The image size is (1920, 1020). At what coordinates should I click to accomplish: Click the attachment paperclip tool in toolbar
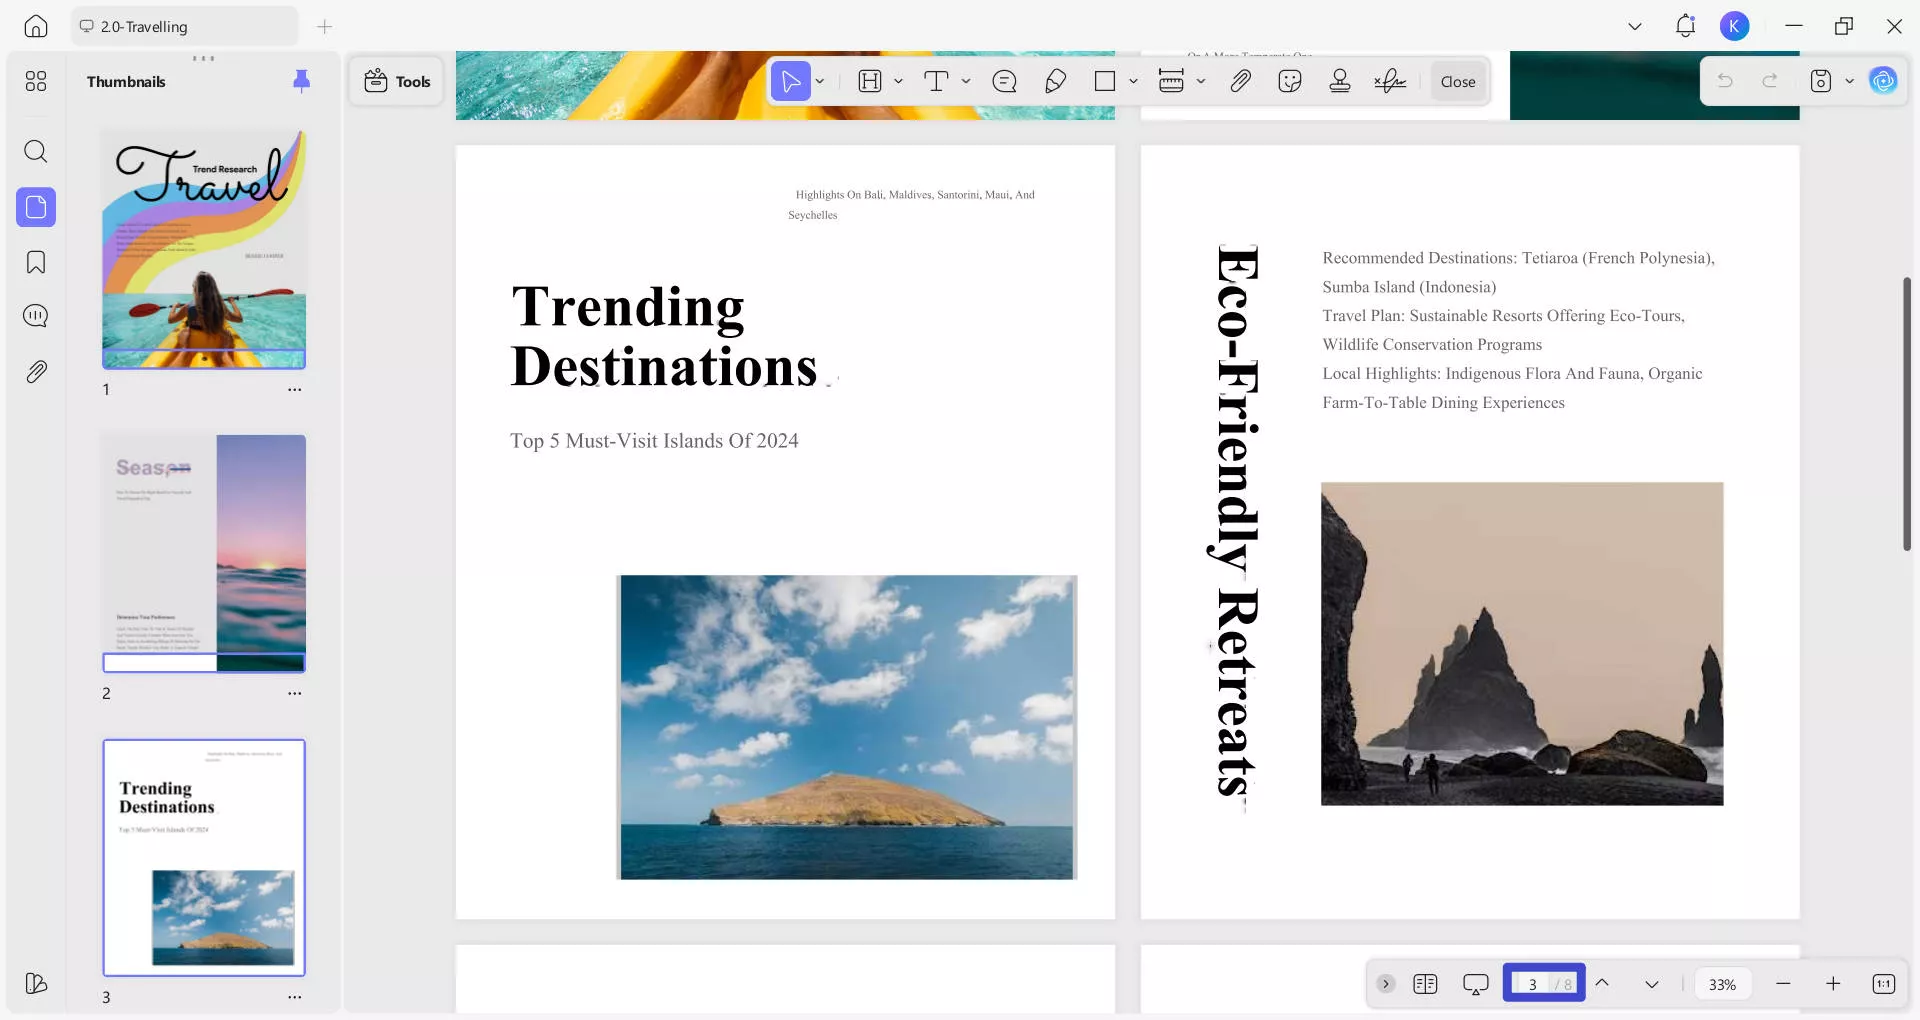1240,81
